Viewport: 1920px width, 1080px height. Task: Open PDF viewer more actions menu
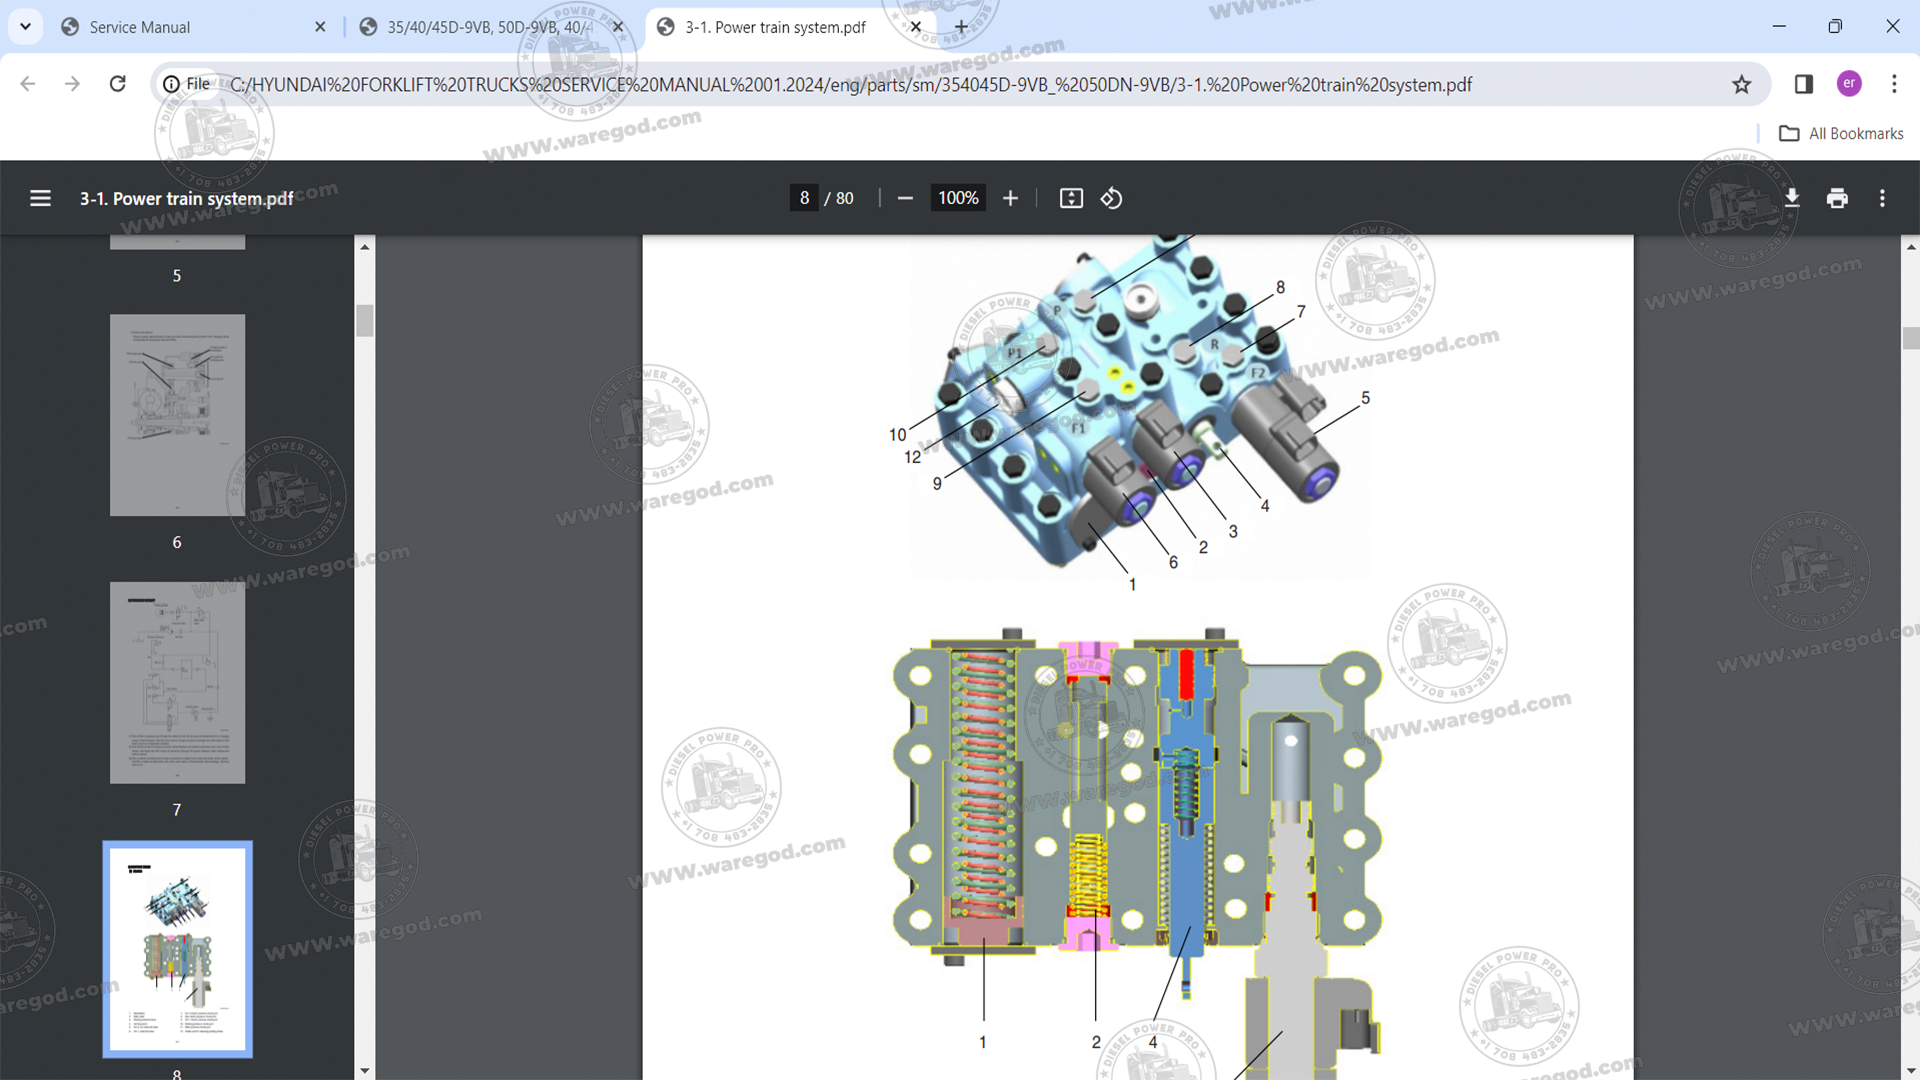[x=1882, y=198]
